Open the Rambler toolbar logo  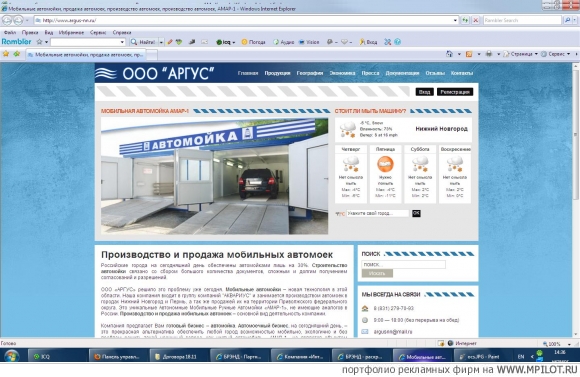[x=16, y=42]
